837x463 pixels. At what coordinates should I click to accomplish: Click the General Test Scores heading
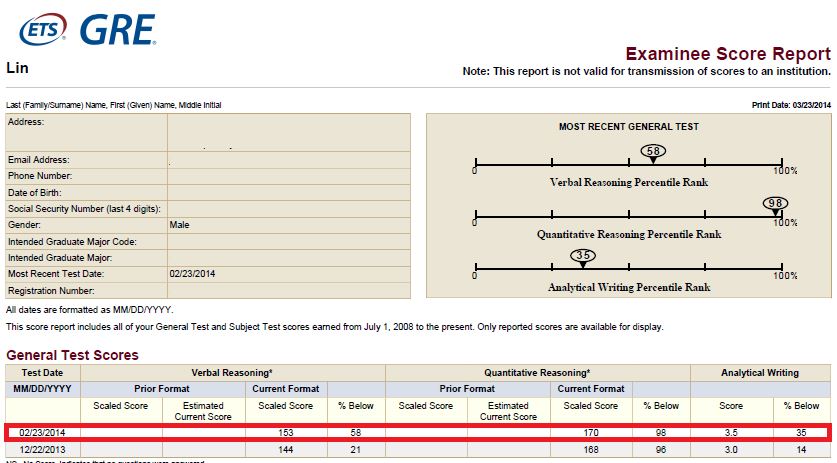72,355
